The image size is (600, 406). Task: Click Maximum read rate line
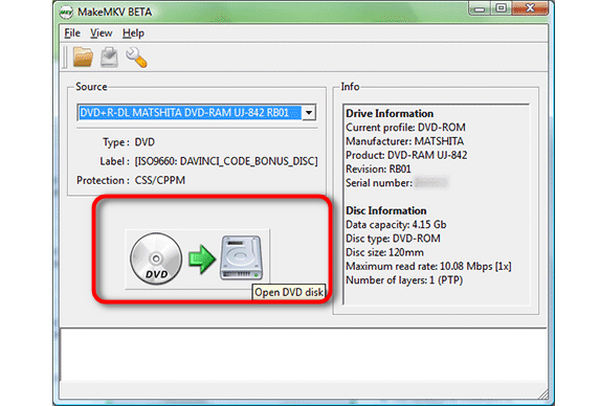(429, 266)
